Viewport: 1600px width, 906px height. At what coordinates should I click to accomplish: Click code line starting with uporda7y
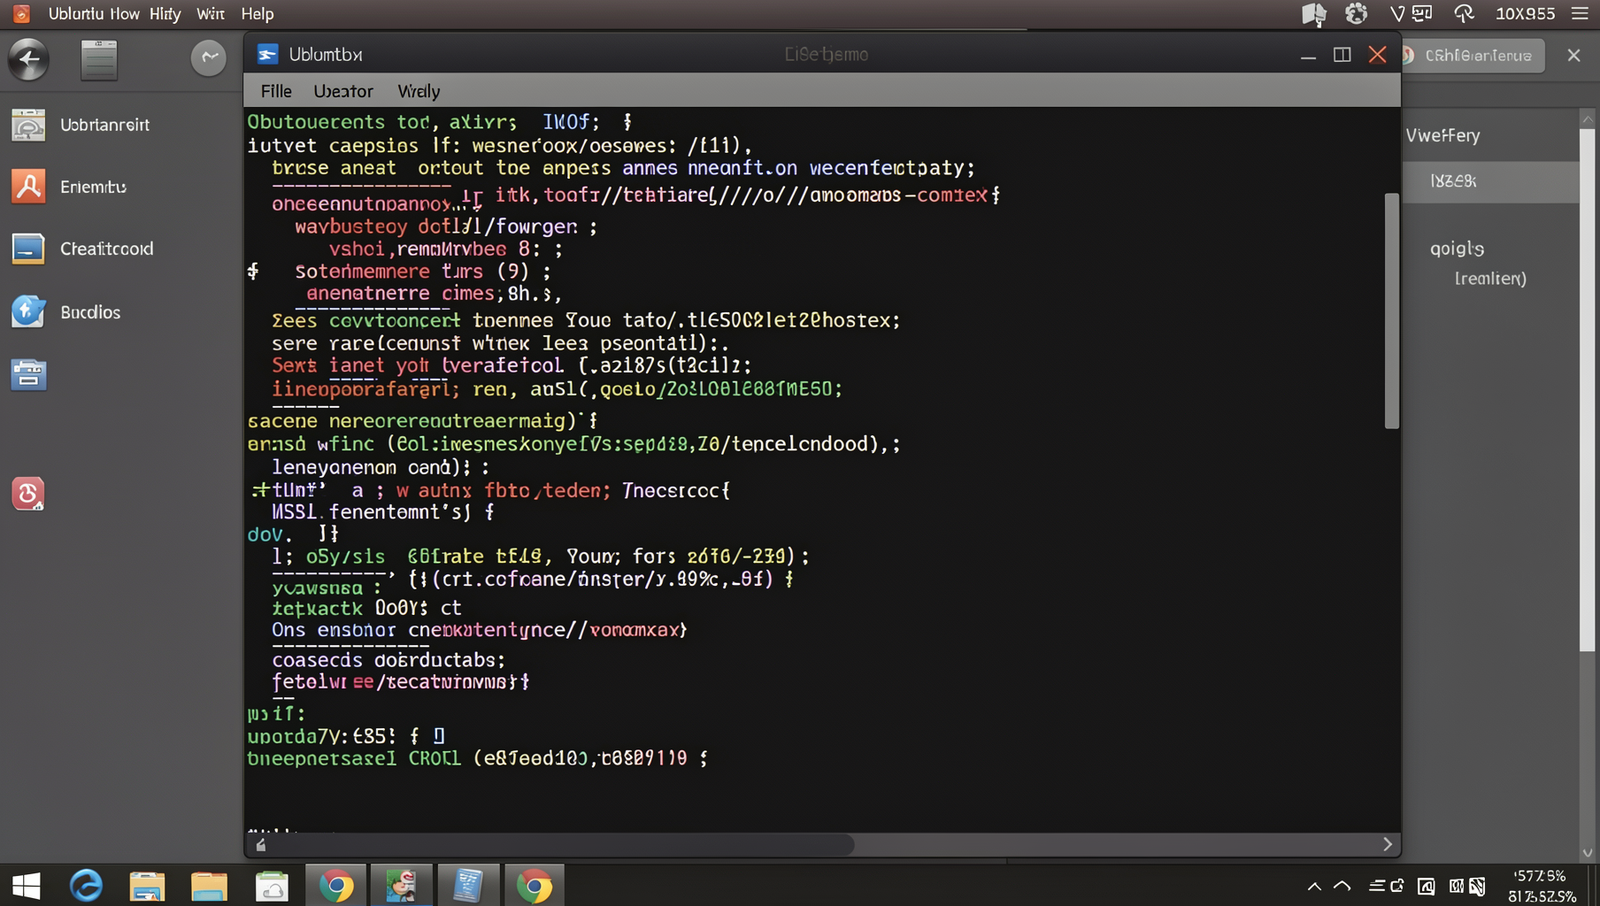(x=346, y=736)
